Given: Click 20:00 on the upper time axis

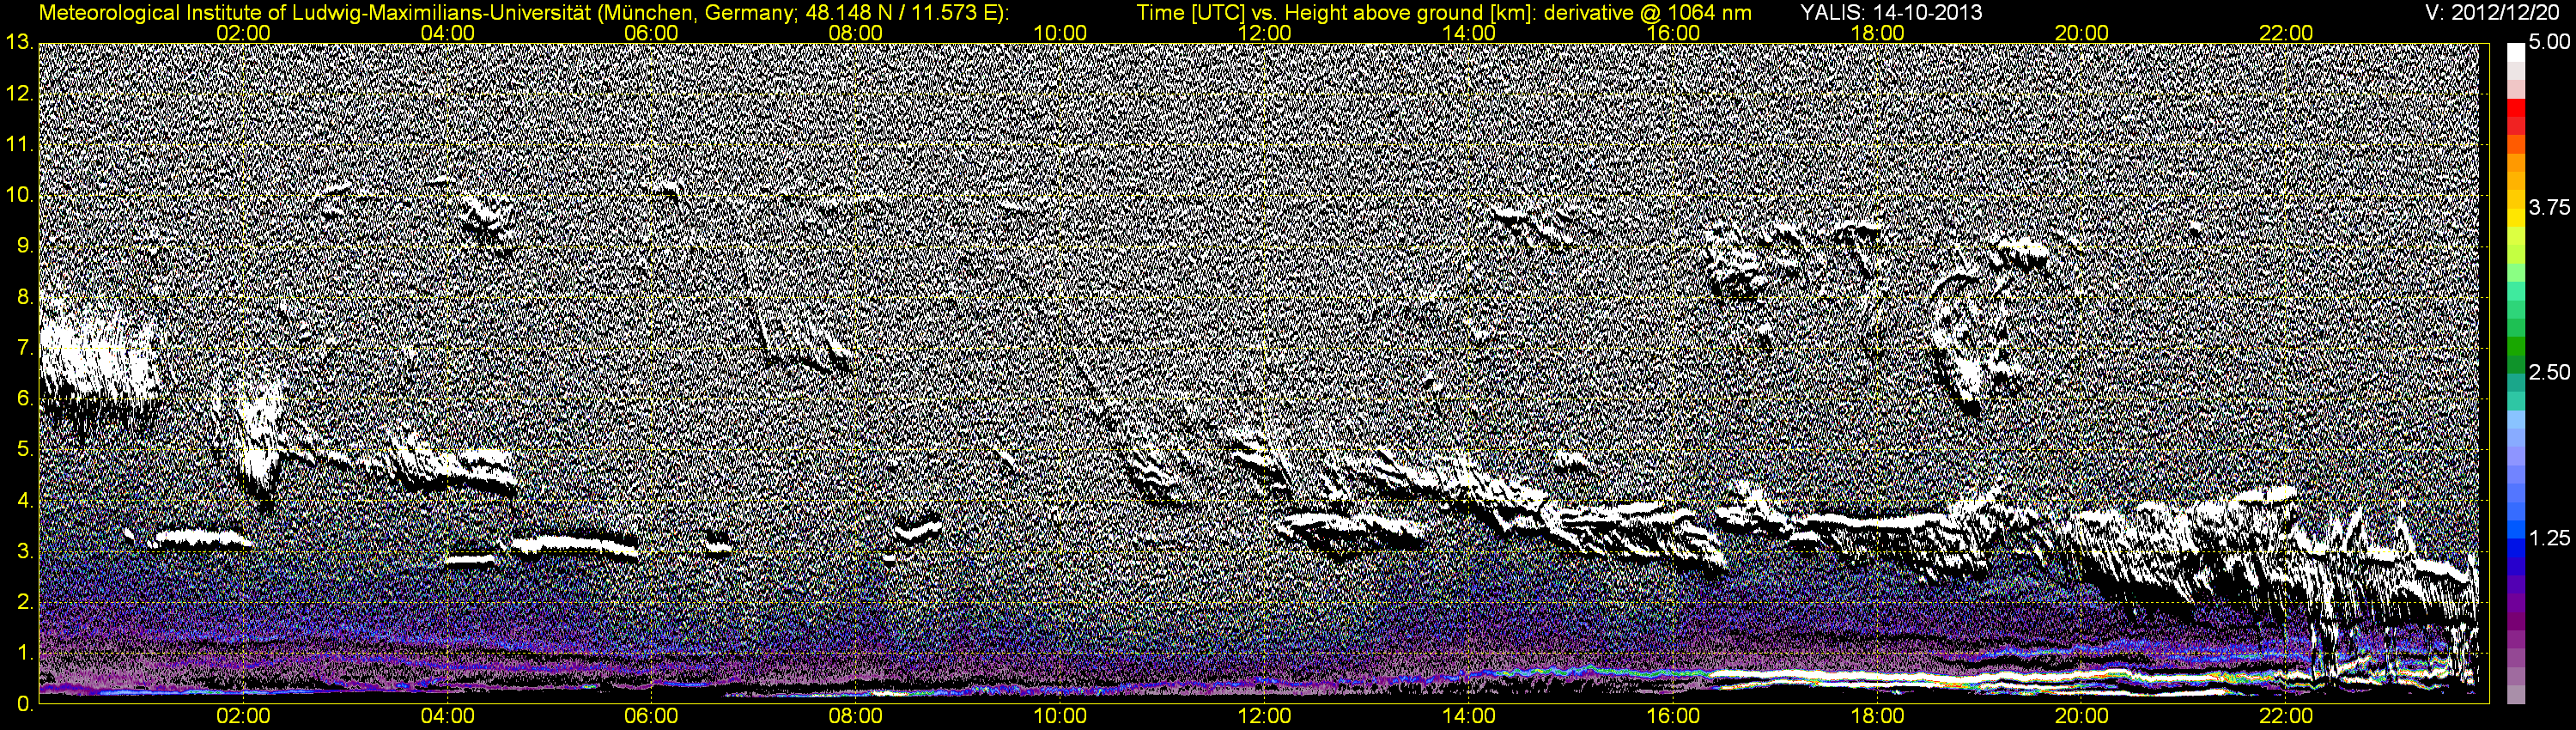Looking at the screenshot, I should coord(2082,33).
